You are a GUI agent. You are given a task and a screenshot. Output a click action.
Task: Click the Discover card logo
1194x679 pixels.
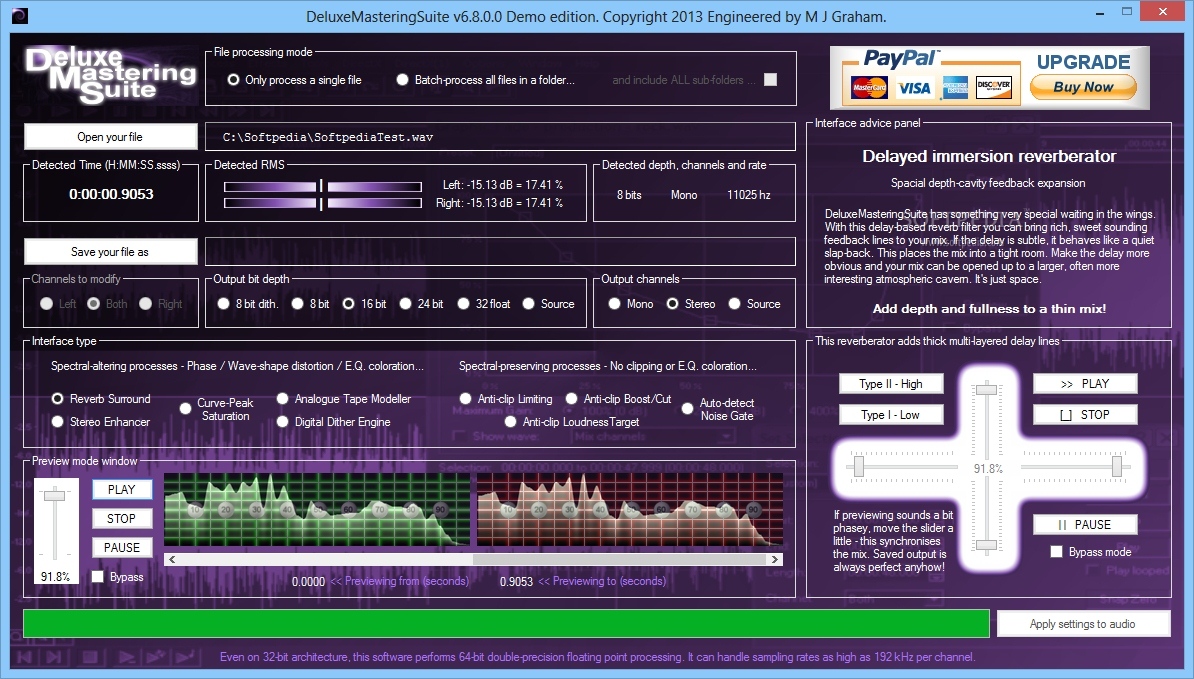click(x=994, y=88)
